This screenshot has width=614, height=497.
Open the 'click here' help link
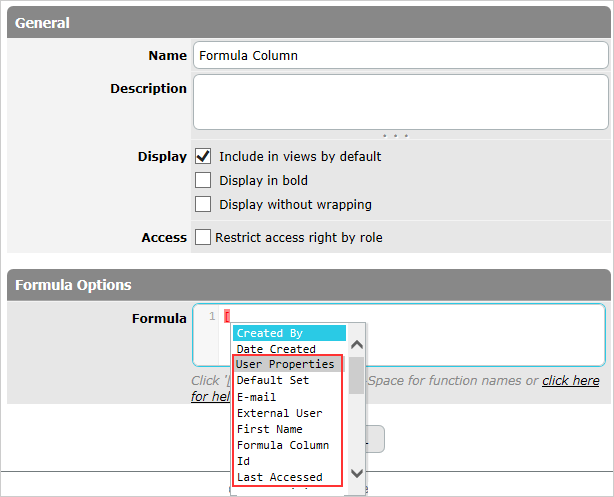click(x=571, y=380)
